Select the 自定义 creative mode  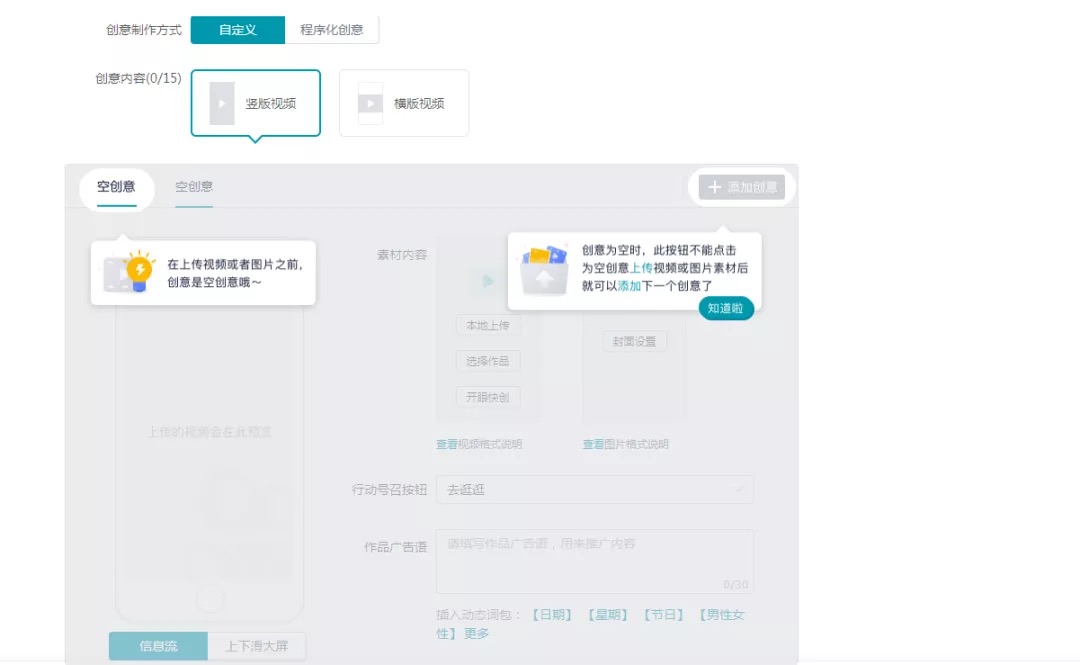[238, 30]
